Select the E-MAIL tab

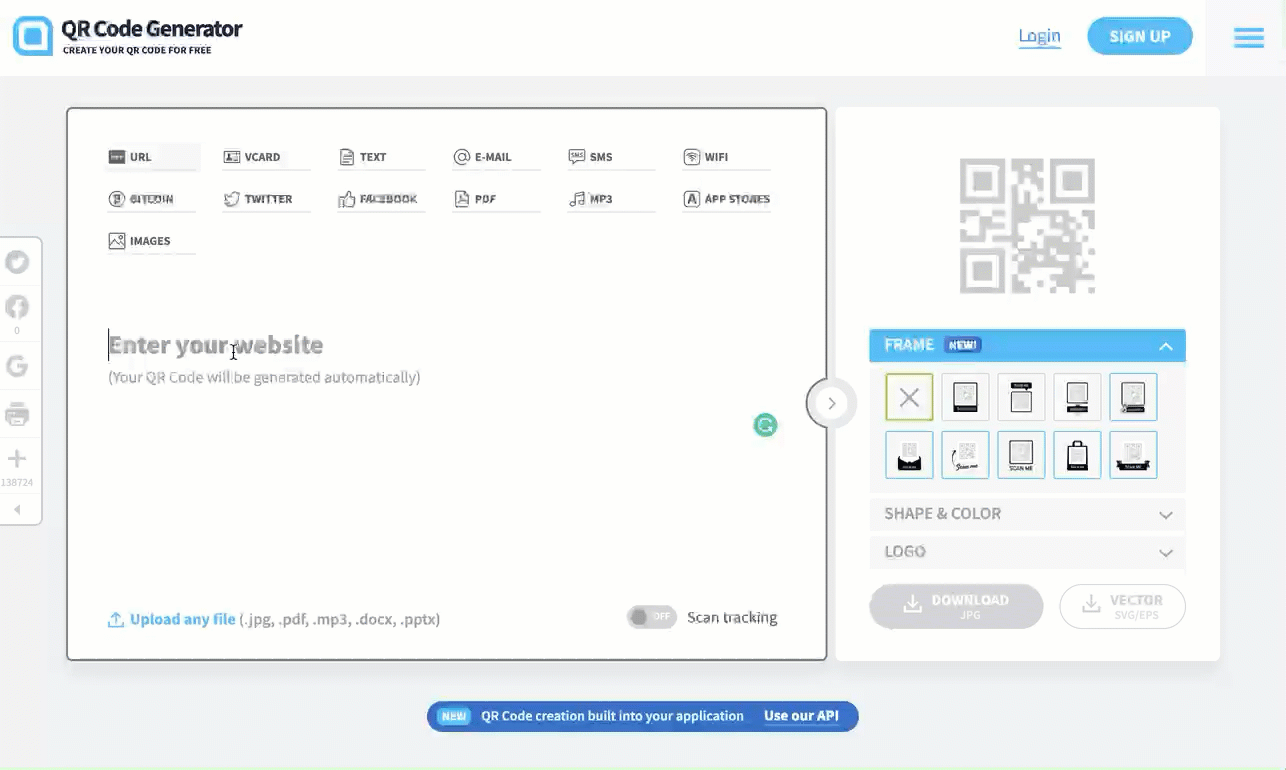(x=496, y=157)
